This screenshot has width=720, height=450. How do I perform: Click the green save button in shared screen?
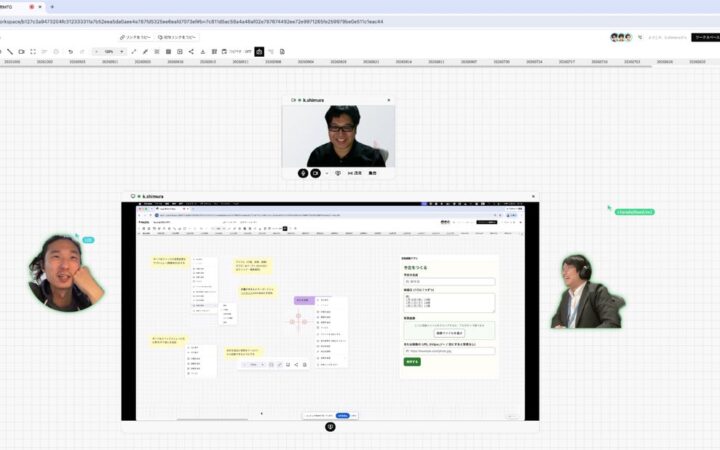pos(412,362)
